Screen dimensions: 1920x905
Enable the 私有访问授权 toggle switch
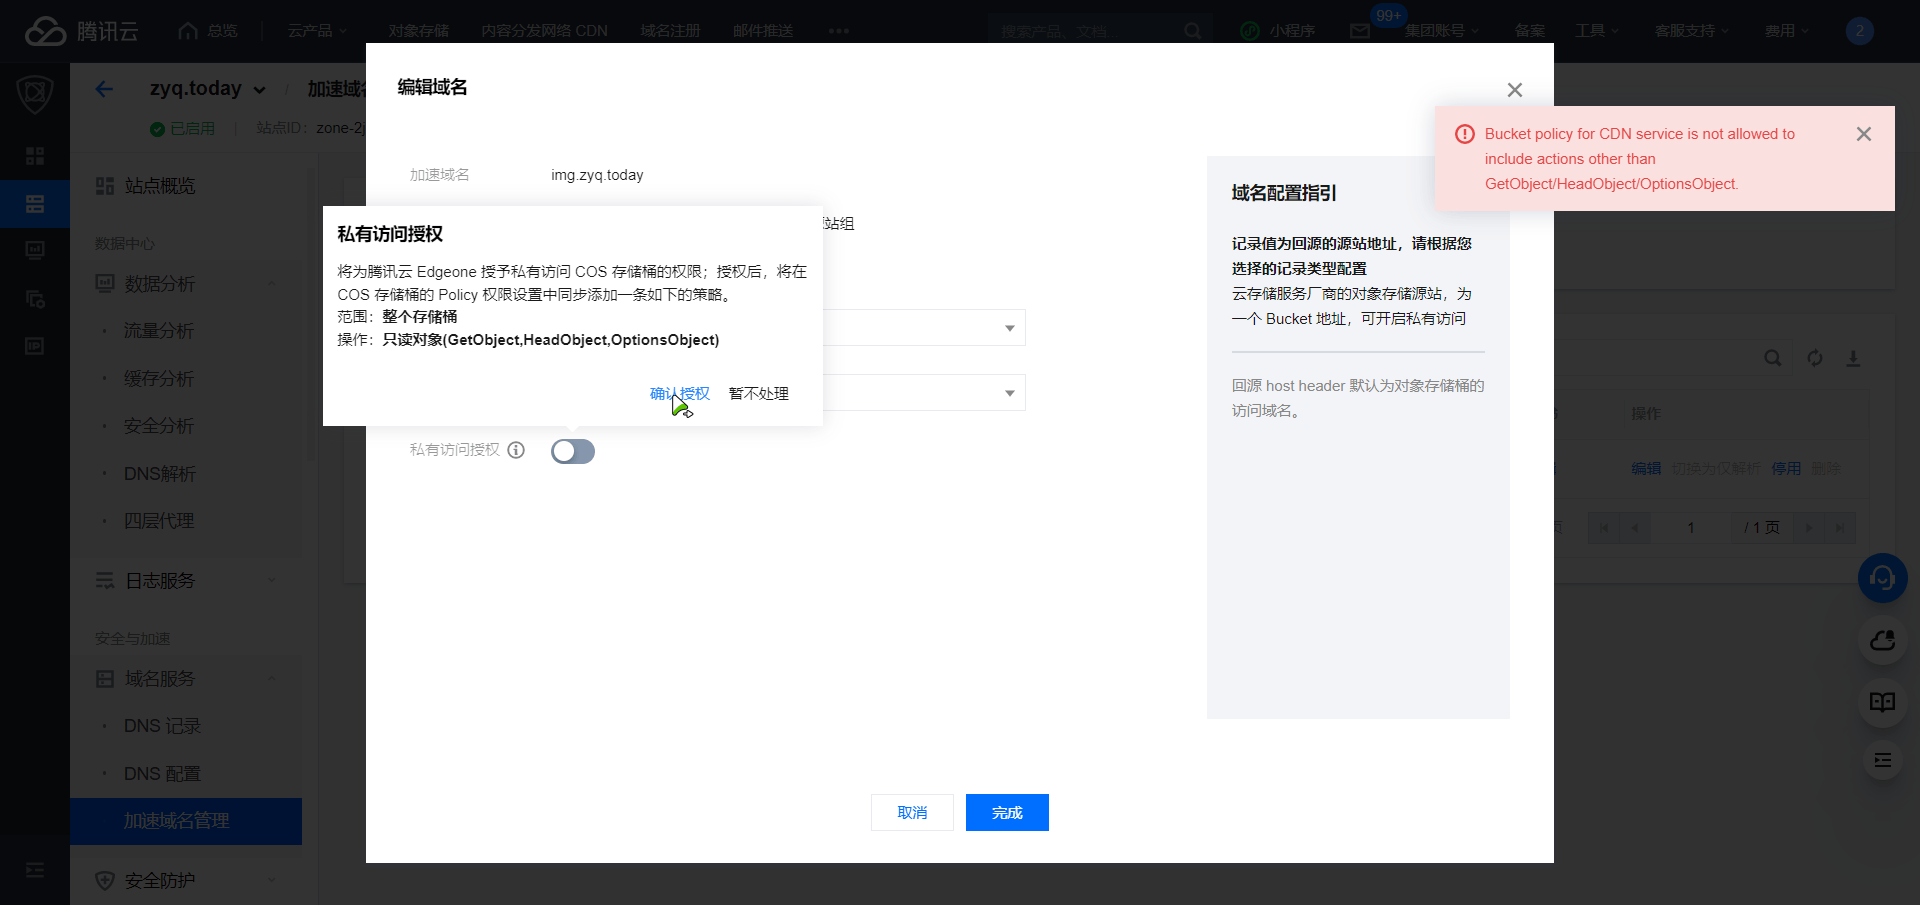point(572,451)
